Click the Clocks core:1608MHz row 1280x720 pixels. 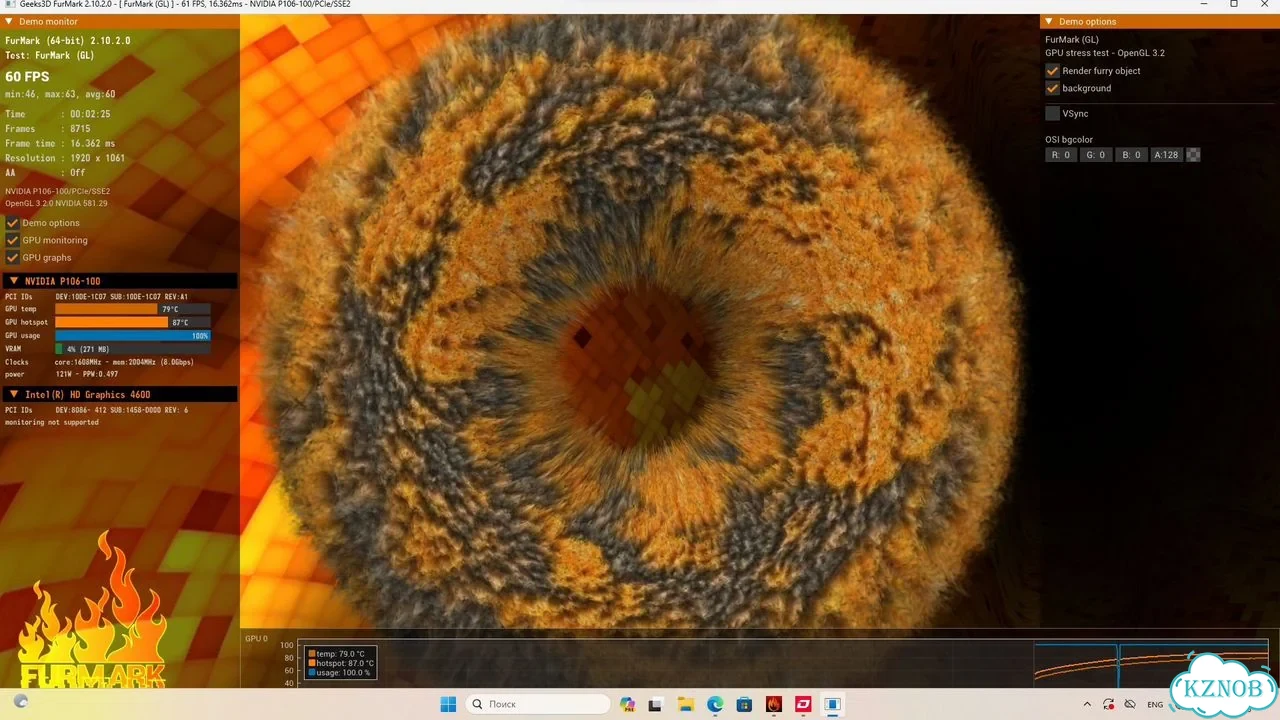100,362
